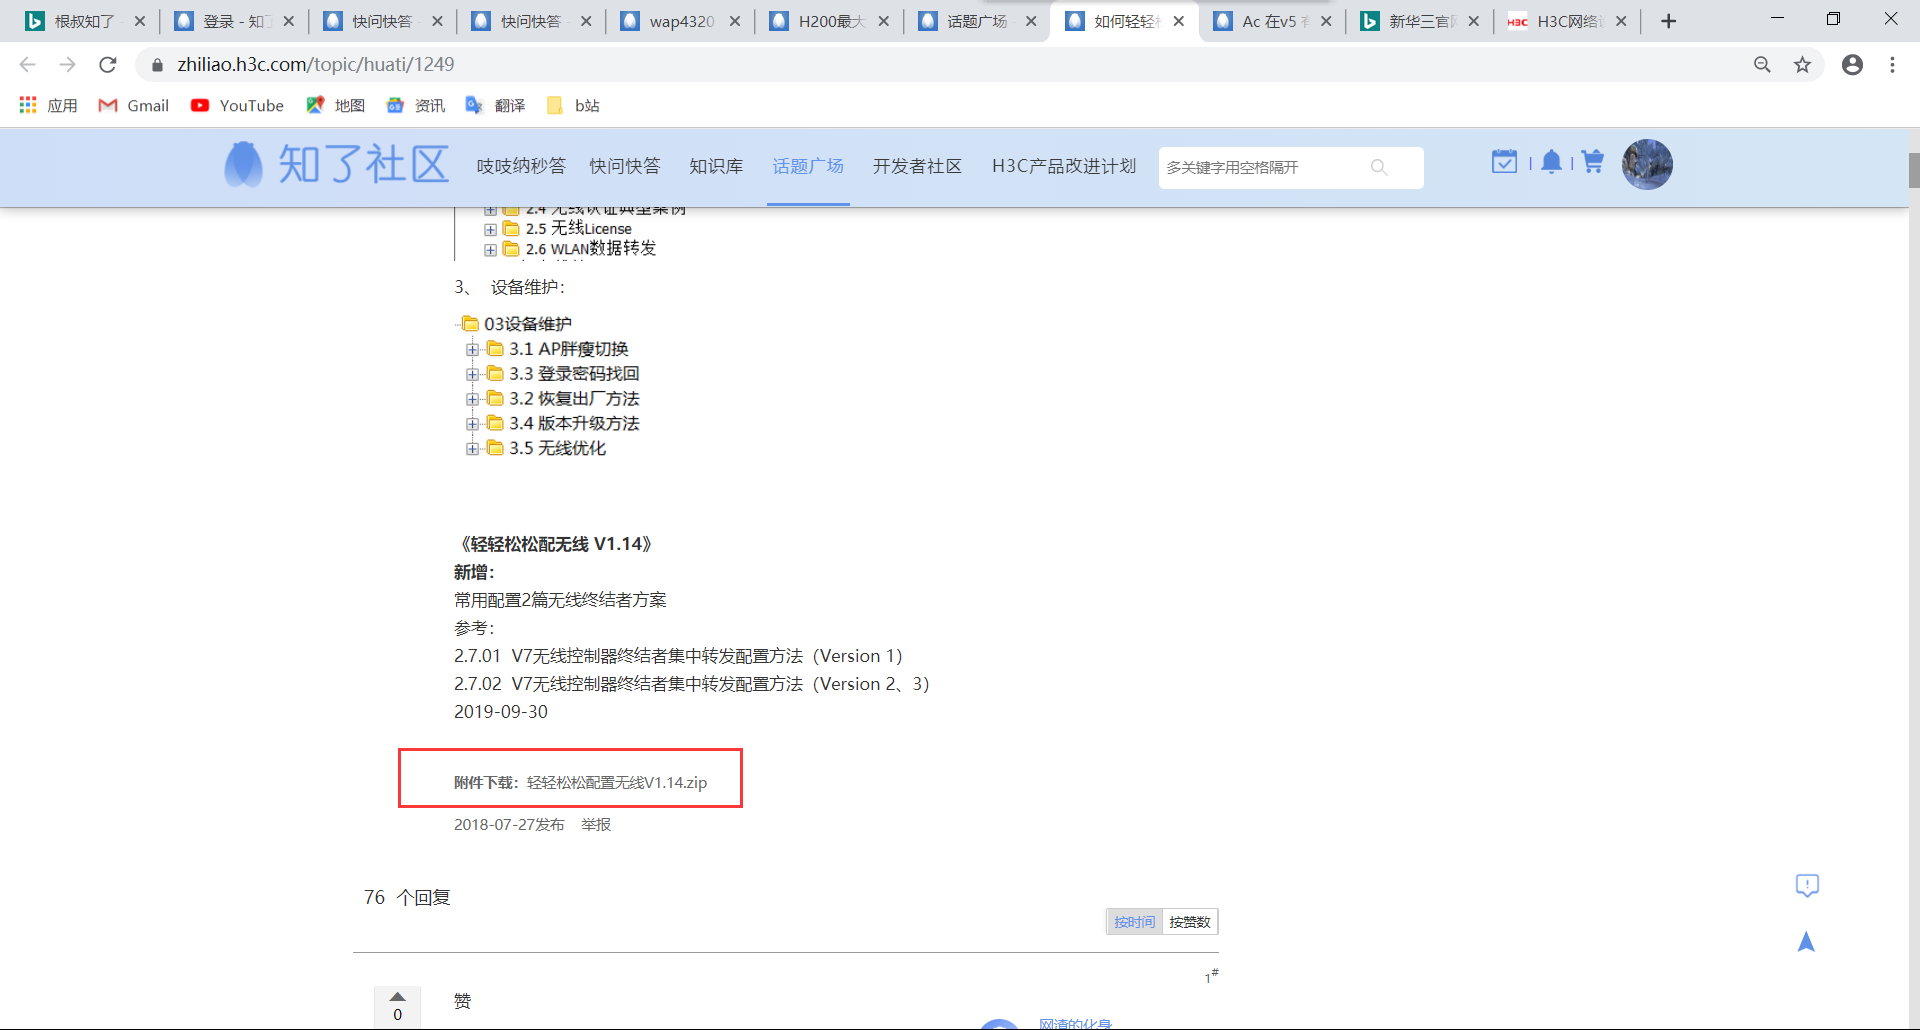Close the 登录 - 知了 browser tab
Screen dimensions: 1920x1030
[288, 21]
